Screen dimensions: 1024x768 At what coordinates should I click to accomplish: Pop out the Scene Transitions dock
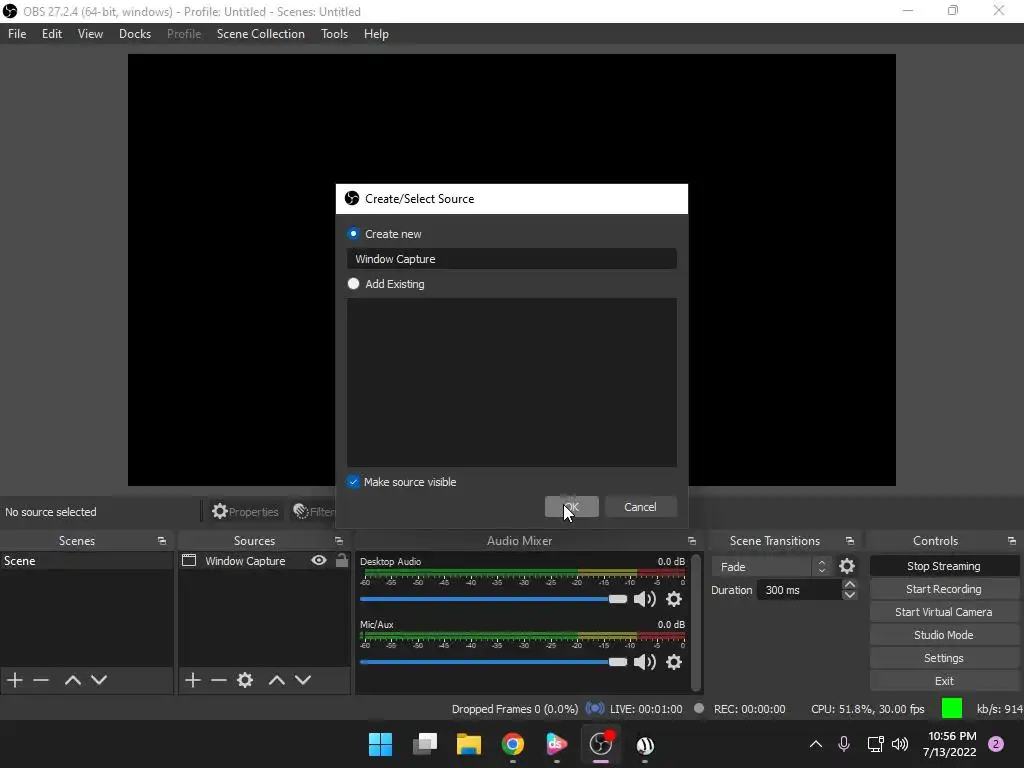point(850,541)
